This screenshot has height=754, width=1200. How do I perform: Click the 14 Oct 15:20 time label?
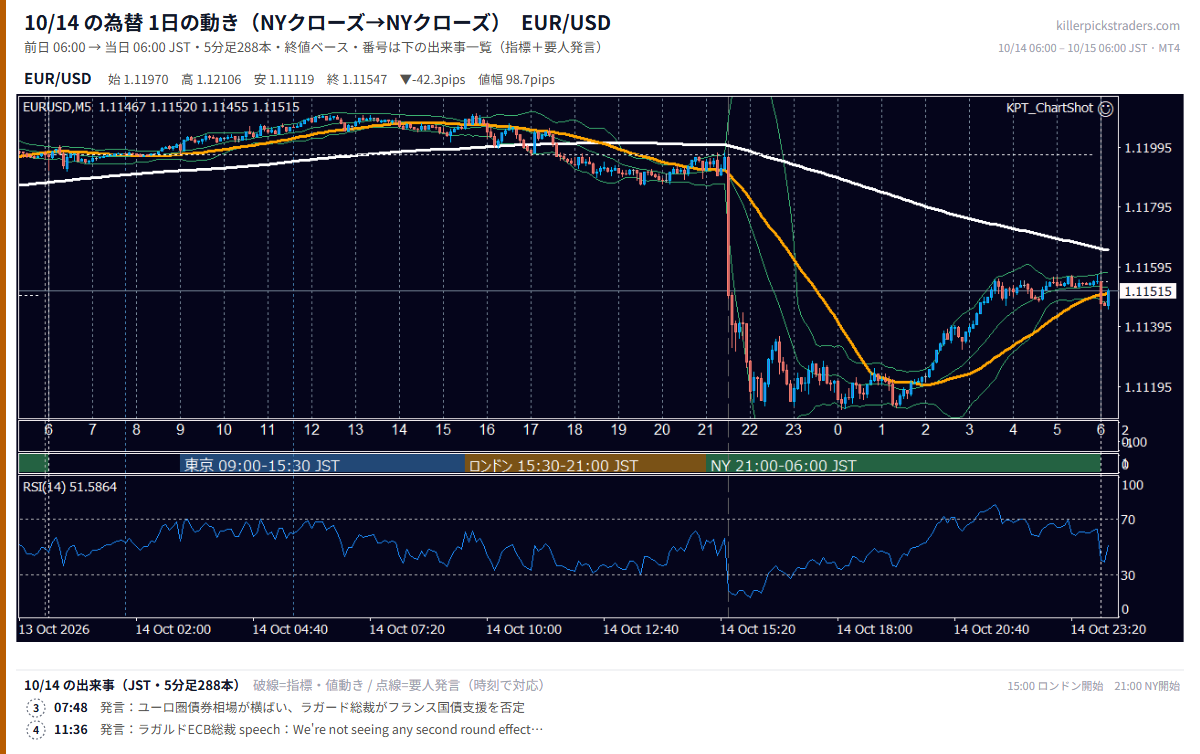pos(758,630)
